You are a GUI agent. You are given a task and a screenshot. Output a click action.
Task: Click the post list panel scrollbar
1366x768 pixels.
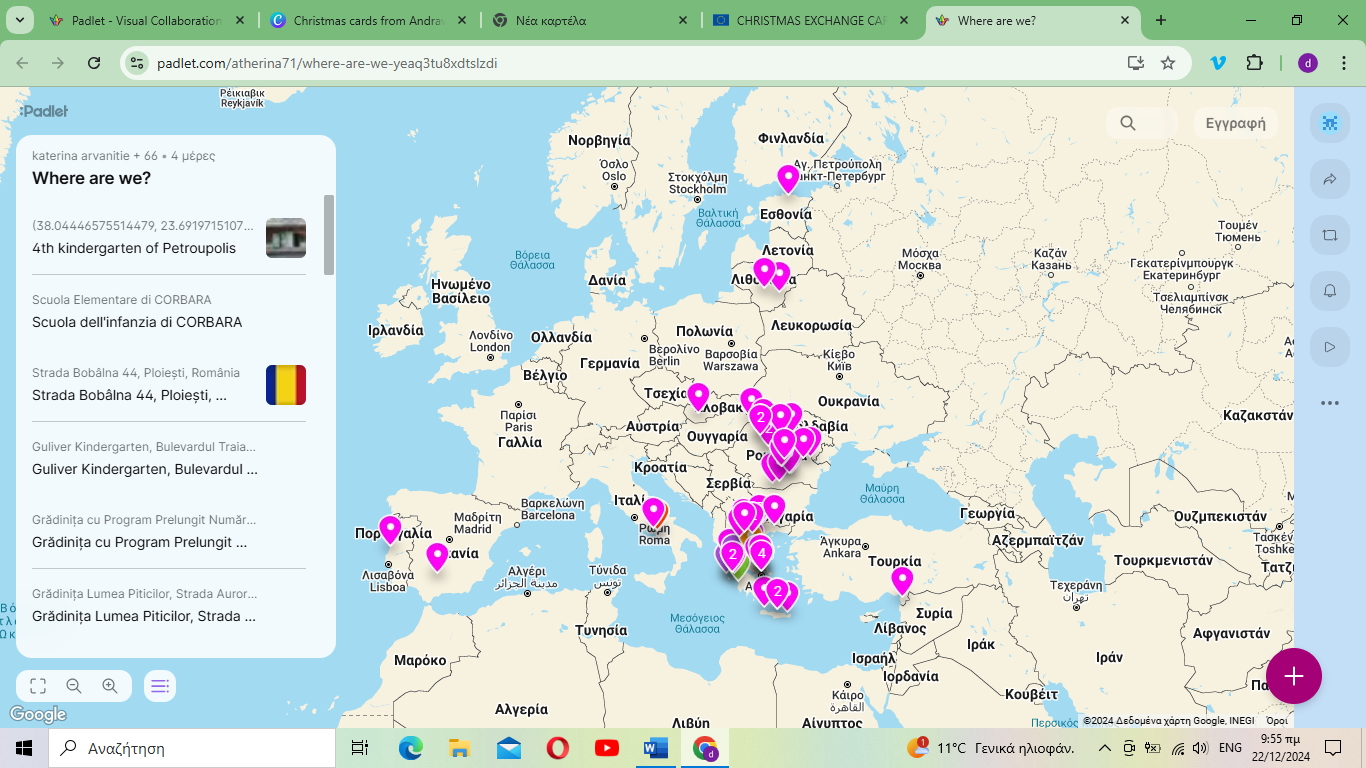click(x=329, y=234)
